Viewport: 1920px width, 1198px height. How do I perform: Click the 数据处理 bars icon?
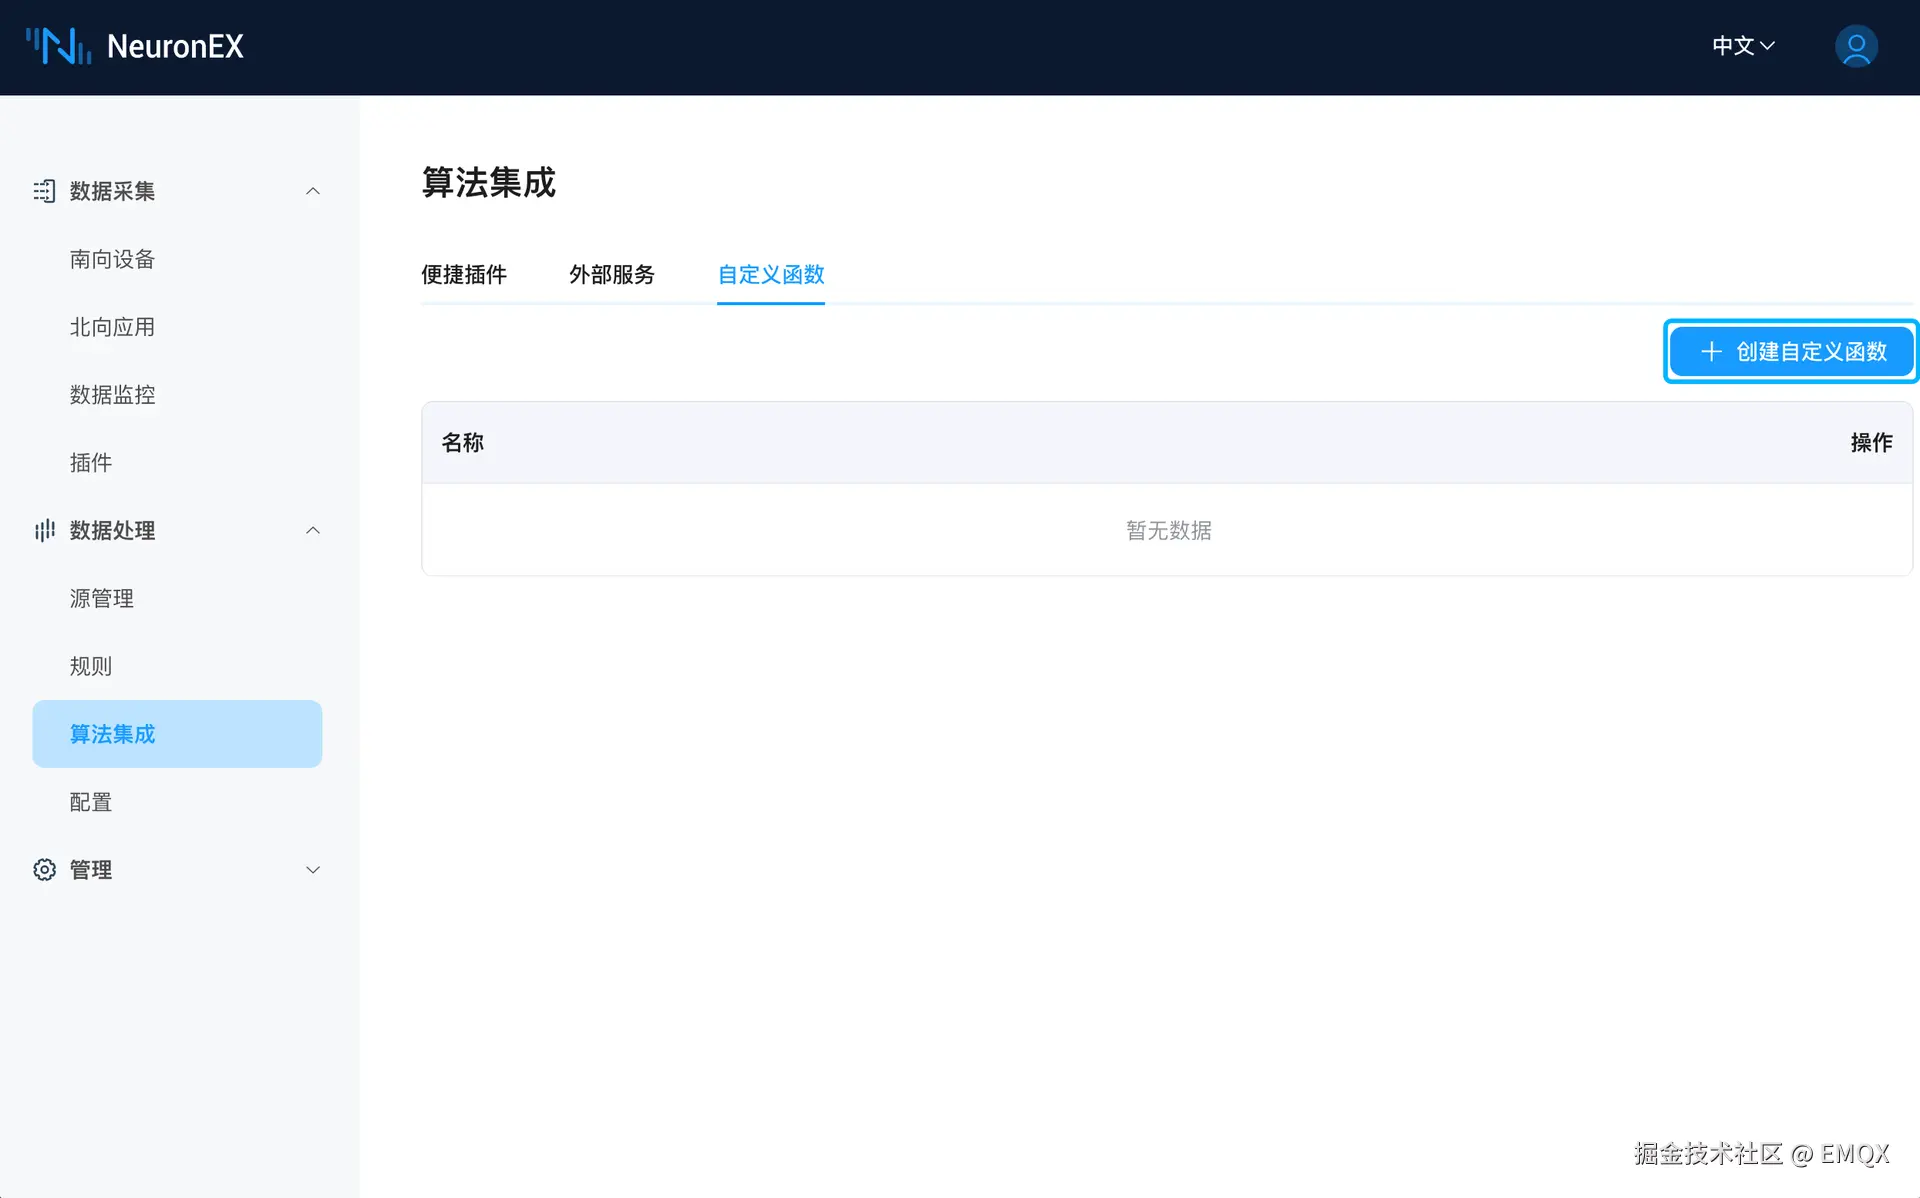[44, 530]
